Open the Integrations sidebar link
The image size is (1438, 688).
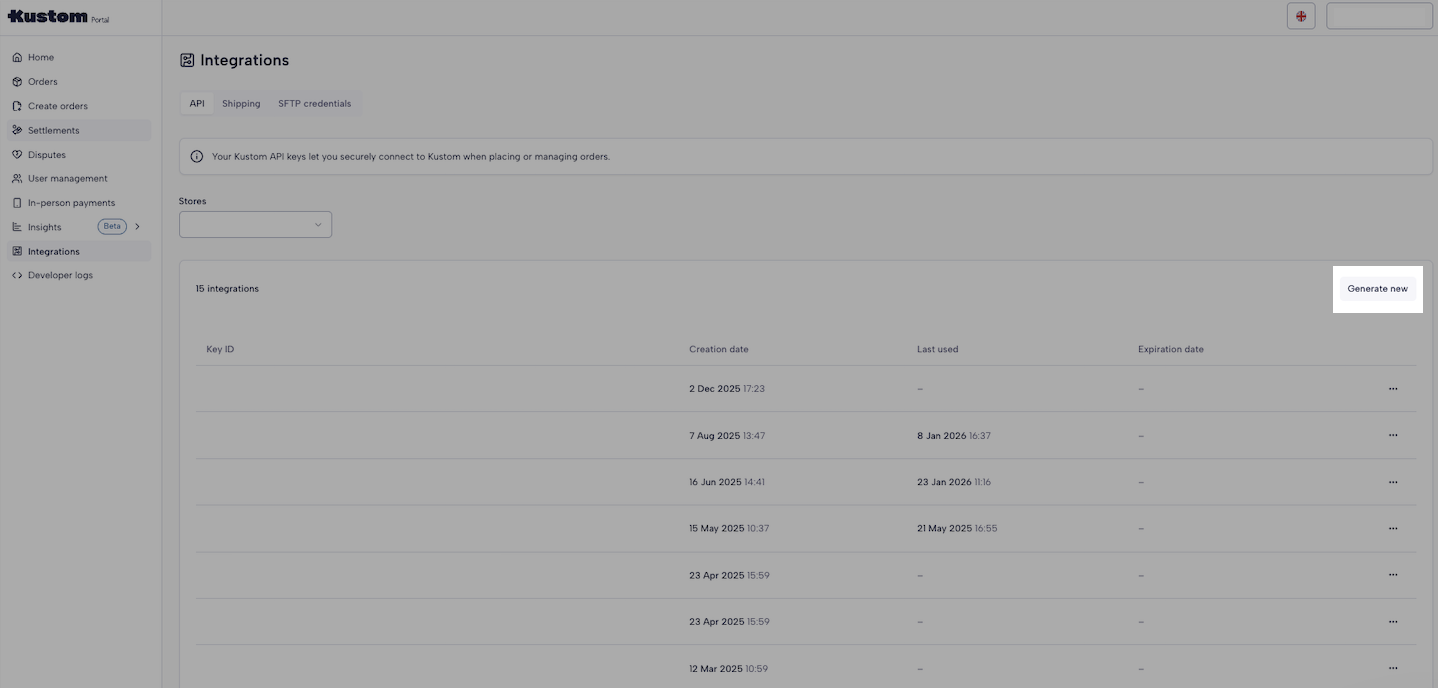coord(54,252)
